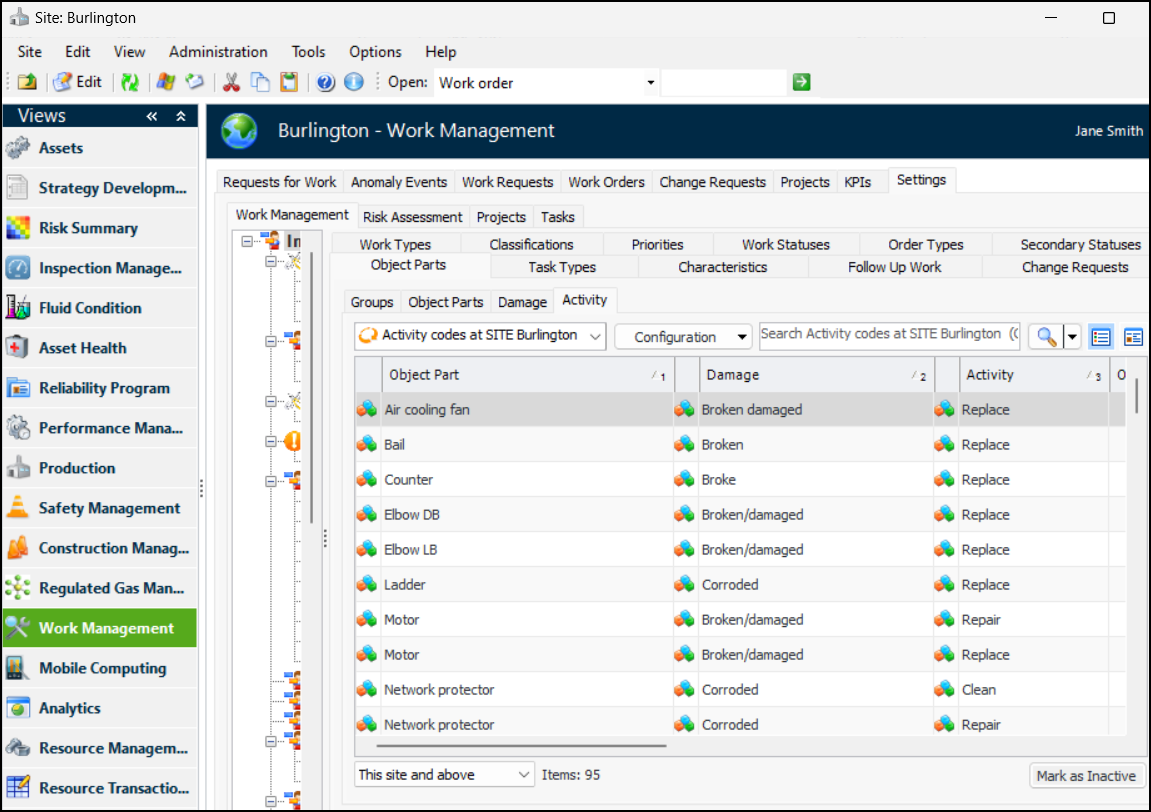Click the blue info icon in toolbar
The image size is (1151, 812).
(353, 82)
